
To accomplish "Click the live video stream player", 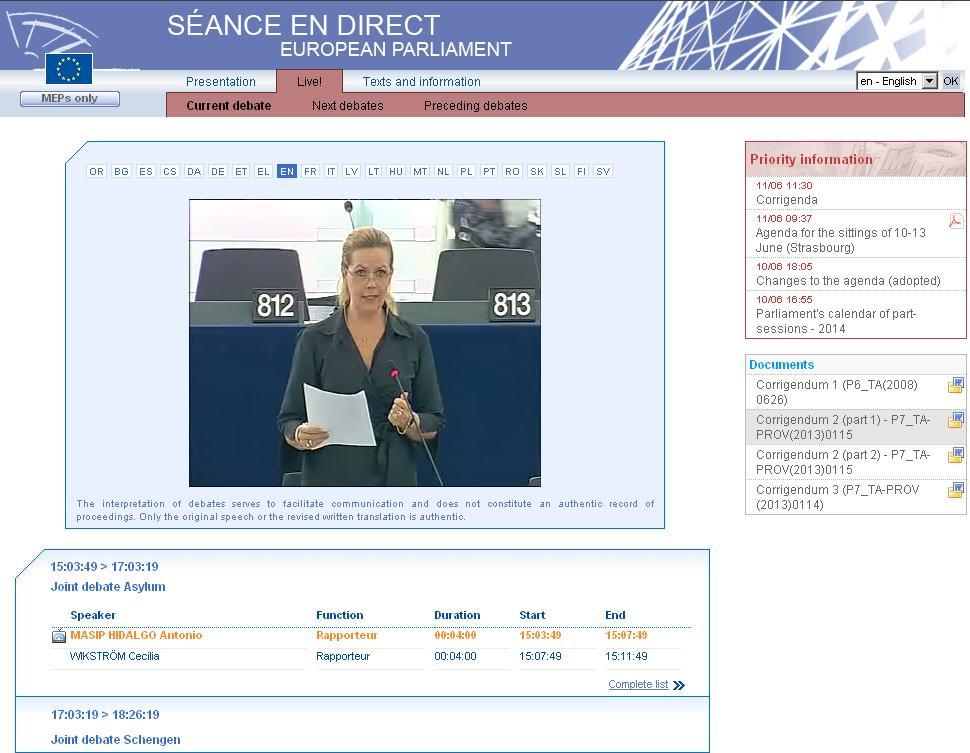I will pyautogui.click(x=365, y=342).
